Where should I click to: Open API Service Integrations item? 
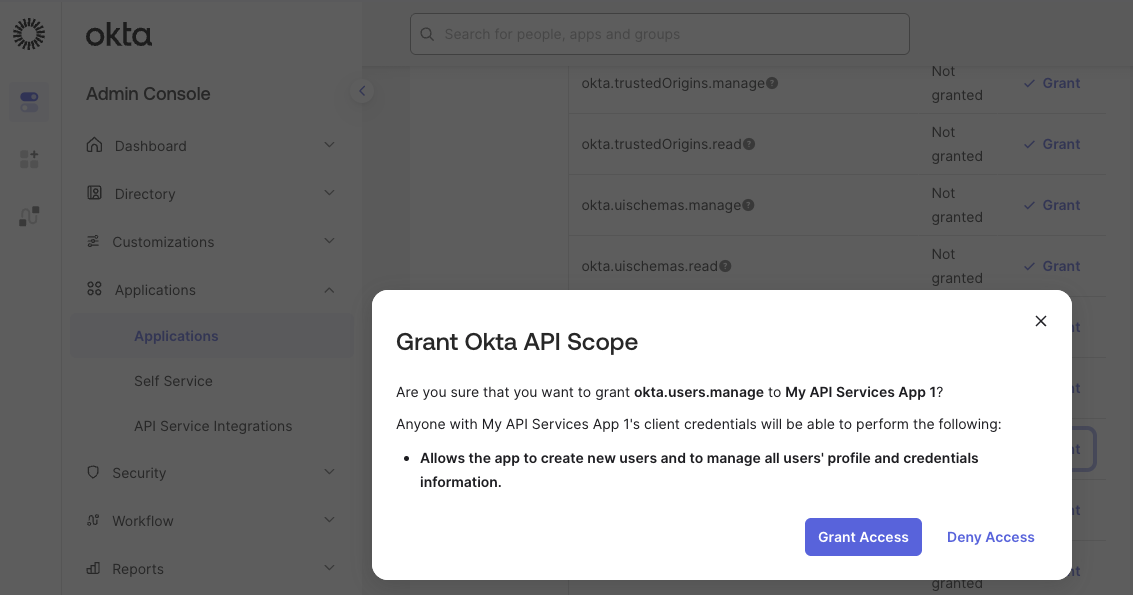tap(213, 426)
